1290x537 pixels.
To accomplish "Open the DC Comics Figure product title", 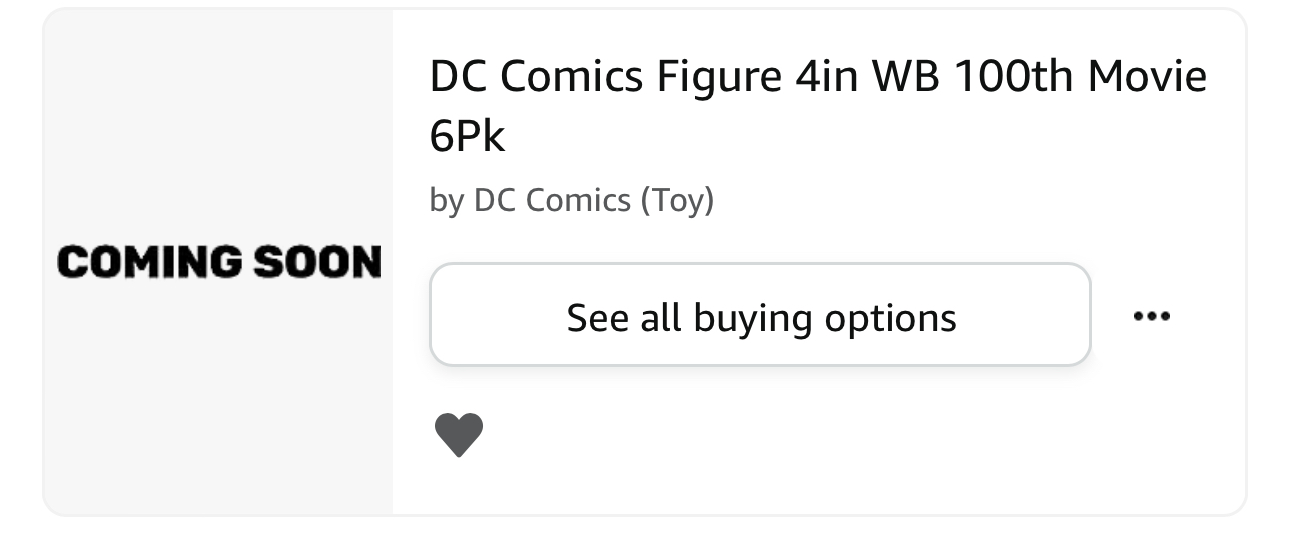I will 817,78.
